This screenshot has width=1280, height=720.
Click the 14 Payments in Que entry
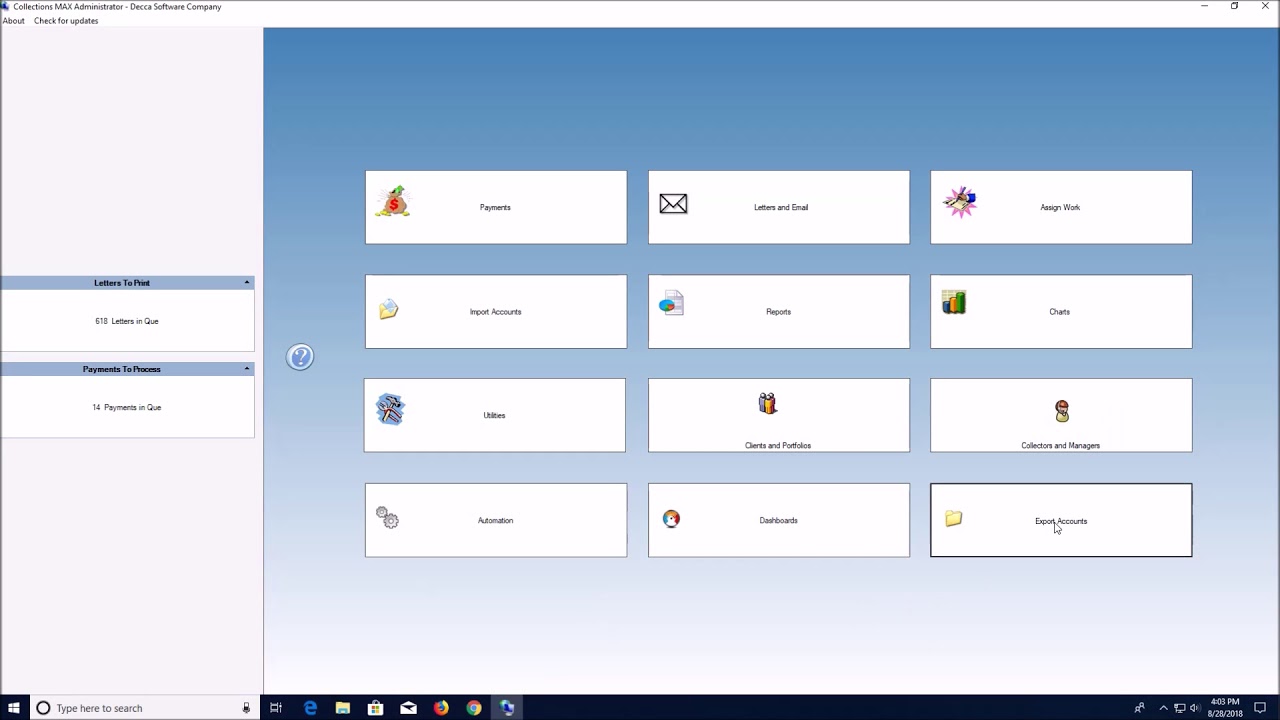pyautogui.click(x=127, y=407)
